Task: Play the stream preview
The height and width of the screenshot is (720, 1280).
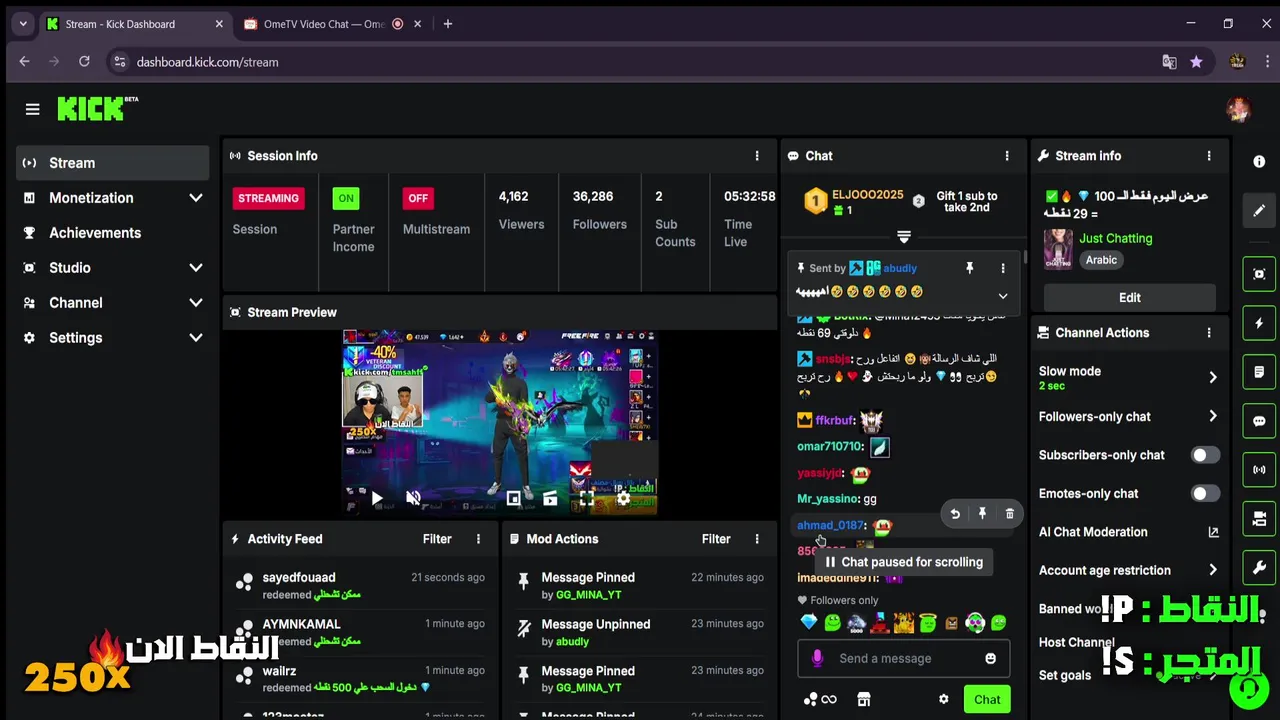Action: point(377,497)
